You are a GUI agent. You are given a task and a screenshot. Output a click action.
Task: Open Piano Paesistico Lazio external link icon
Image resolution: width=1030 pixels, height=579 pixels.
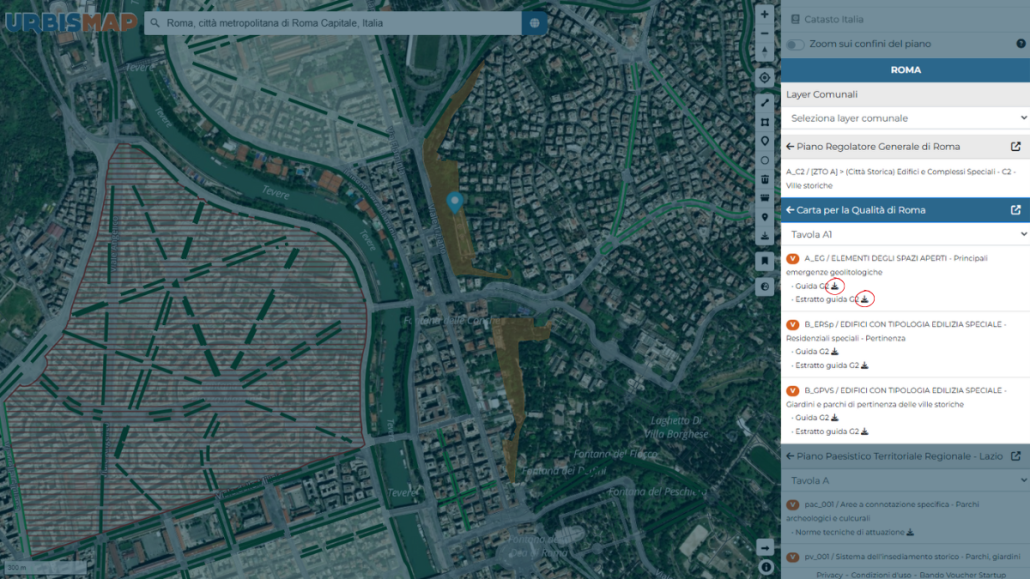coord(1016,456)
